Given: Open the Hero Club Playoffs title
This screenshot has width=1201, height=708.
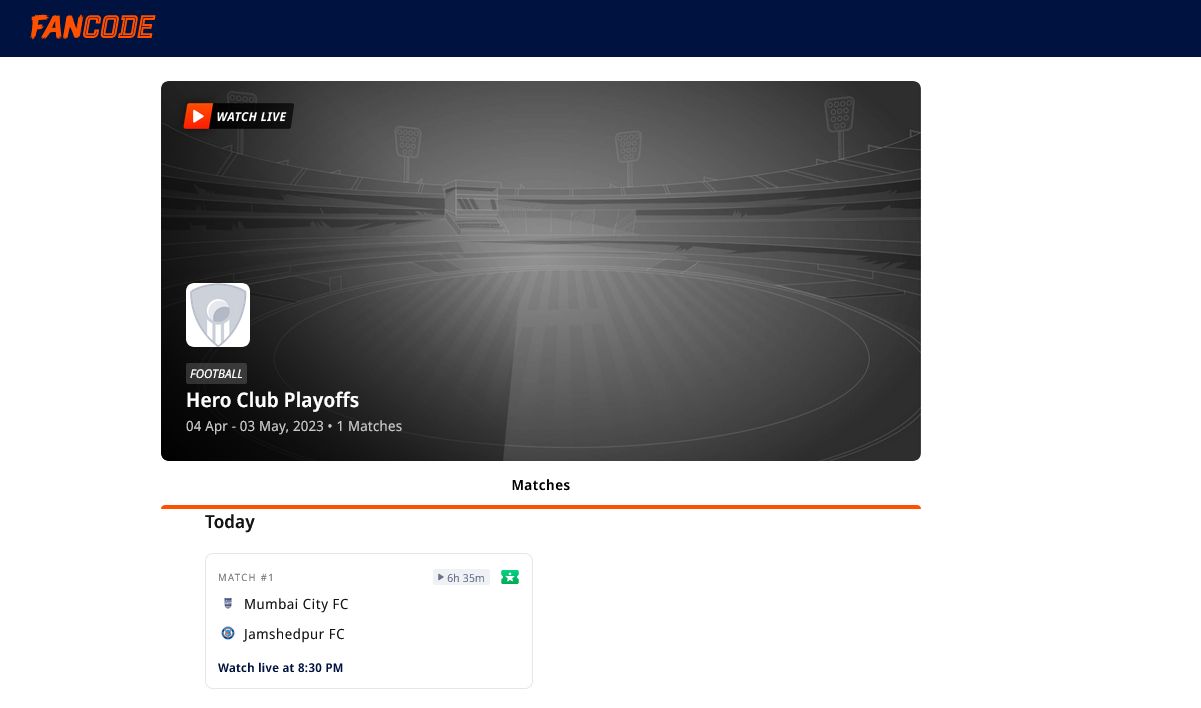Looking at the screenshot, I should pyautogui.click(x=272, y=400).
